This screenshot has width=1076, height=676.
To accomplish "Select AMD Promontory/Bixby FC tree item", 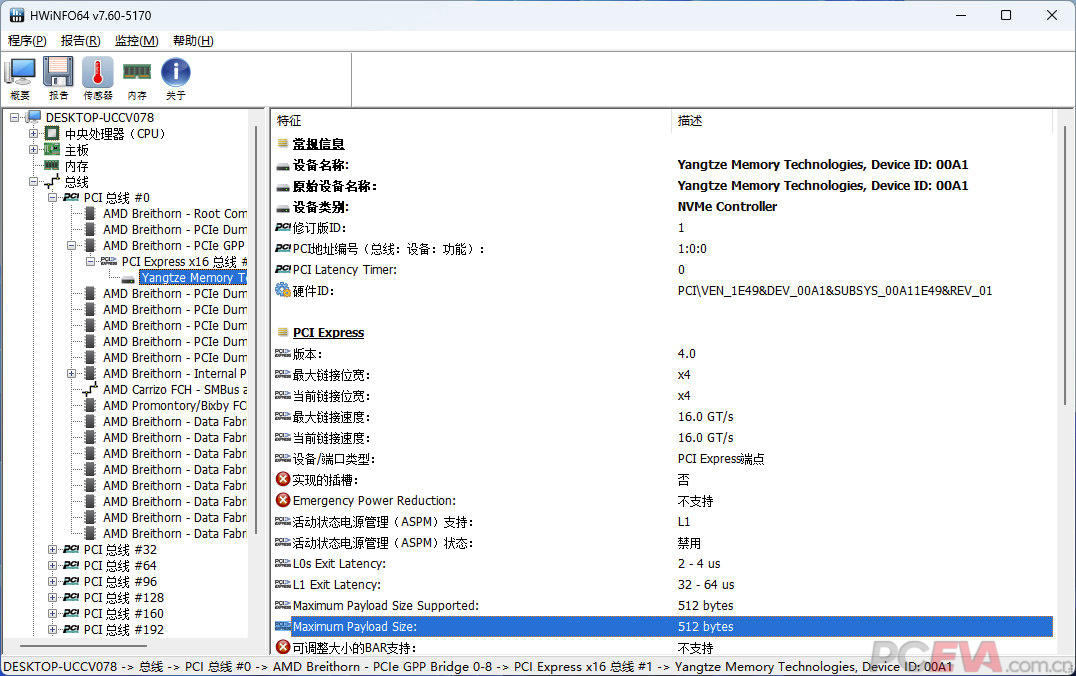I will pos(174,406).
